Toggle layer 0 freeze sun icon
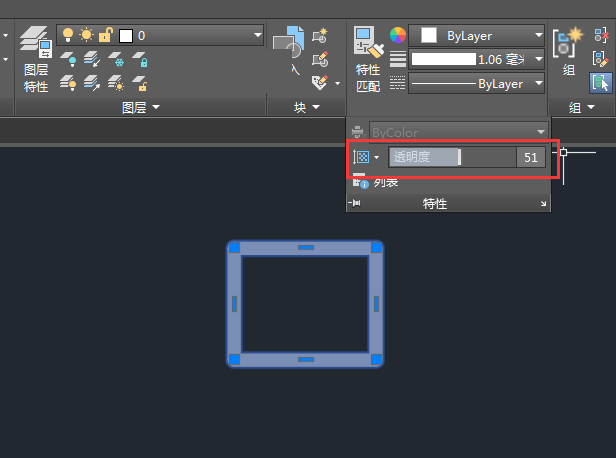 (x=86, y=35)
